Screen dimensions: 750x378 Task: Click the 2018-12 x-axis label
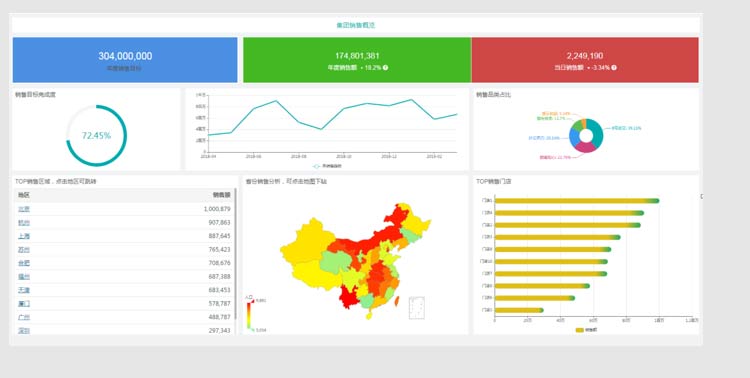click(x=389, y=156)
